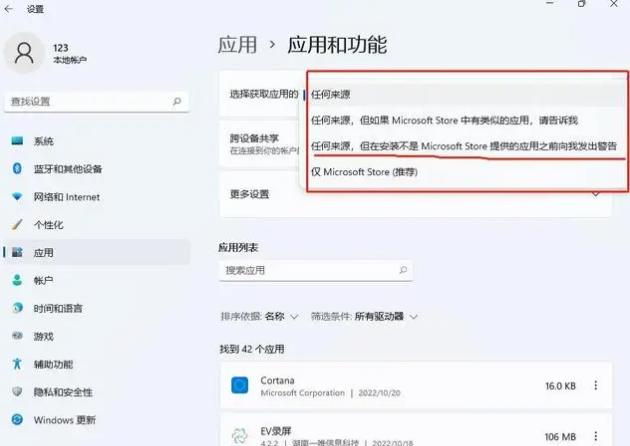Viewport: 630px width, 446px height.
Task: Click the 应用 sidebar icon
Action: [17, 252]
